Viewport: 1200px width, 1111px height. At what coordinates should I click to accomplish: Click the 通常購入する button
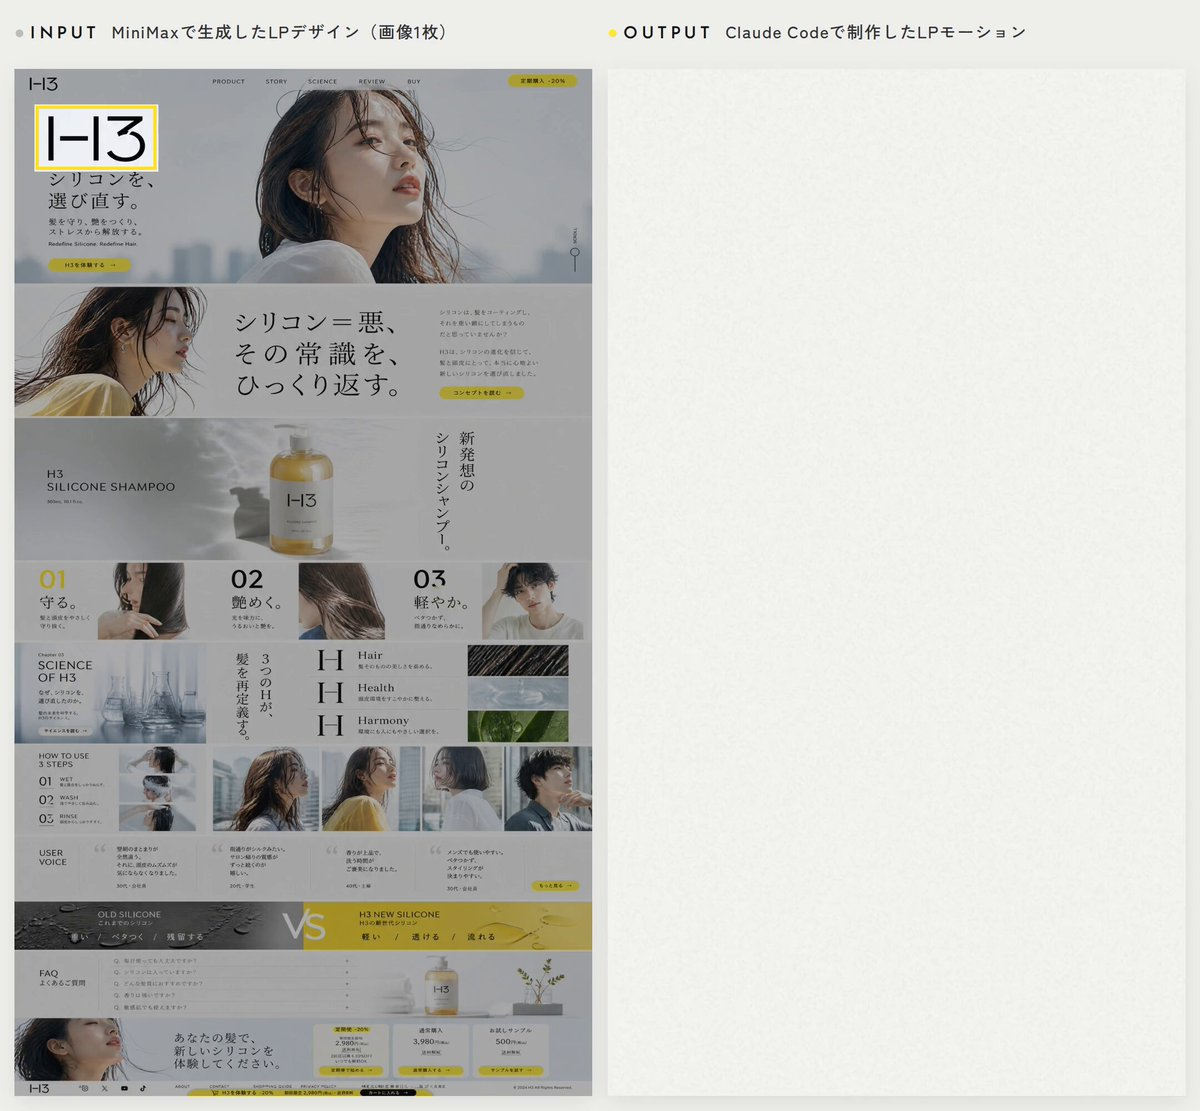[x=430, y=1070]
